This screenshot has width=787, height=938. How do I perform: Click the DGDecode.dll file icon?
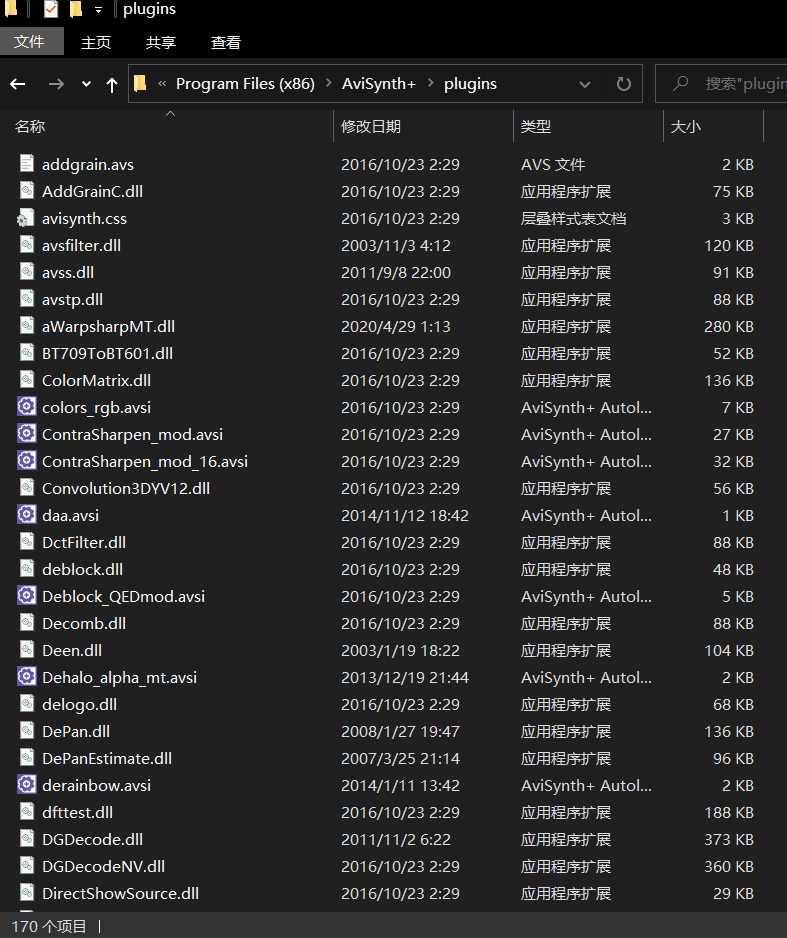coord(26,839)
